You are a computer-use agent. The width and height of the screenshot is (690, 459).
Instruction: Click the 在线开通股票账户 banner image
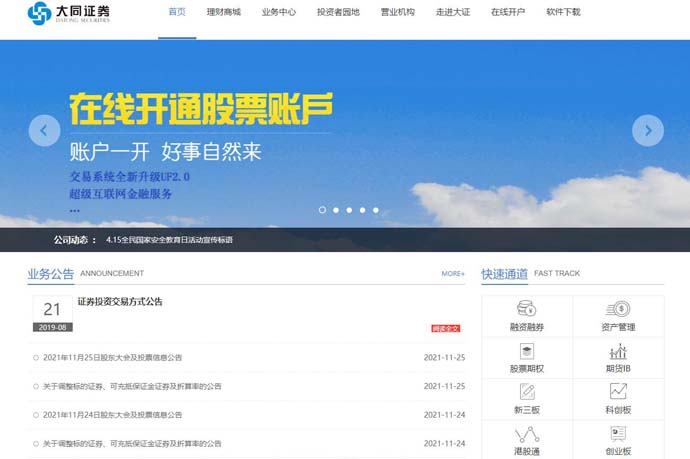click(201, 108)
